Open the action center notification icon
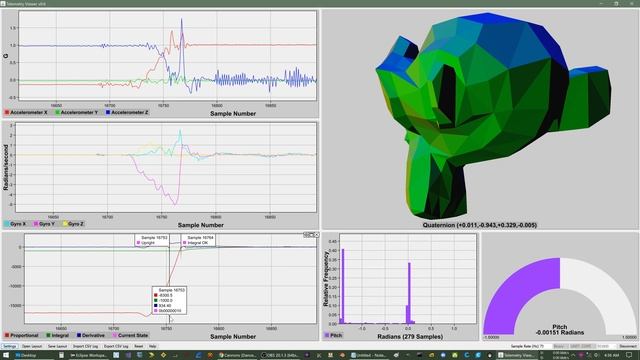The height and width of the screenshot is (360, 640). (629, 355)
